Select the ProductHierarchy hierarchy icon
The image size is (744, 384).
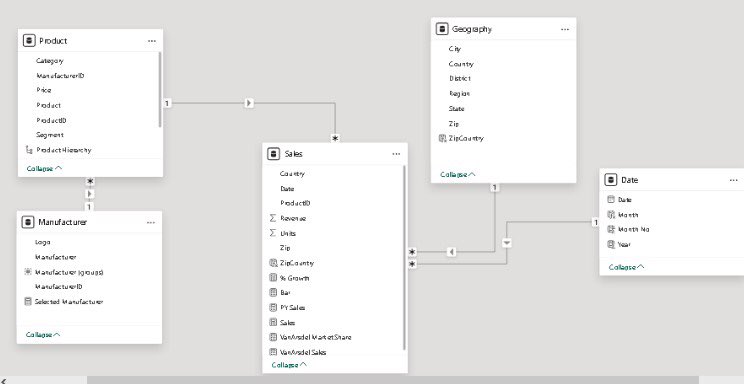28,150
